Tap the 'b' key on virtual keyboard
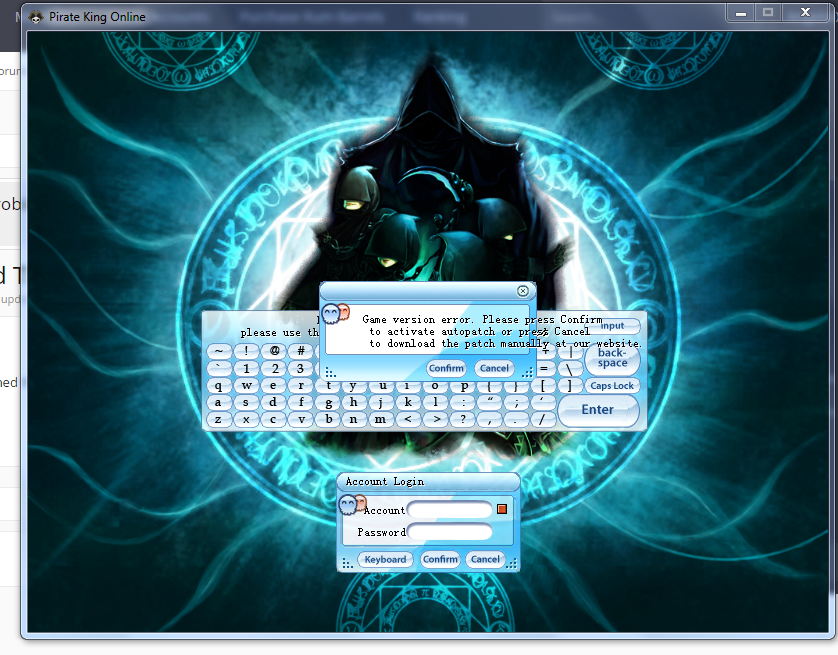This screenshot has height=655, width=838. pos(328,419)
